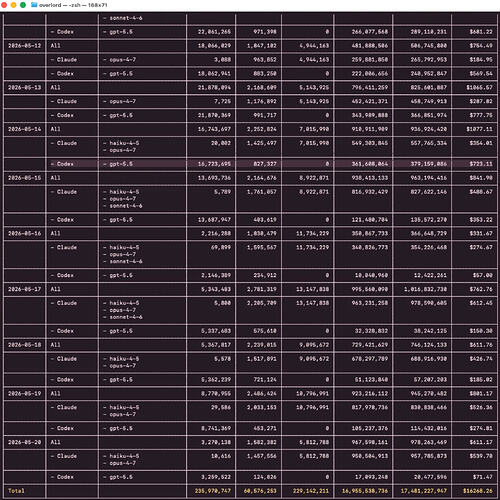Click the overlord zsh window title text
The image size is (500, 500).
coord(73,5)
